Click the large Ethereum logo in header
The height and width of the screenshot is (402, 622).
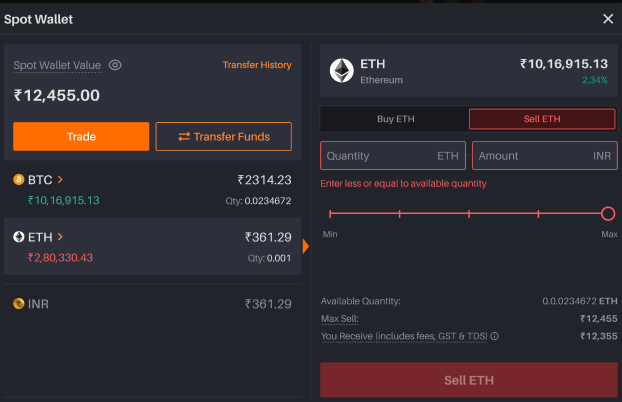(342, 70)
